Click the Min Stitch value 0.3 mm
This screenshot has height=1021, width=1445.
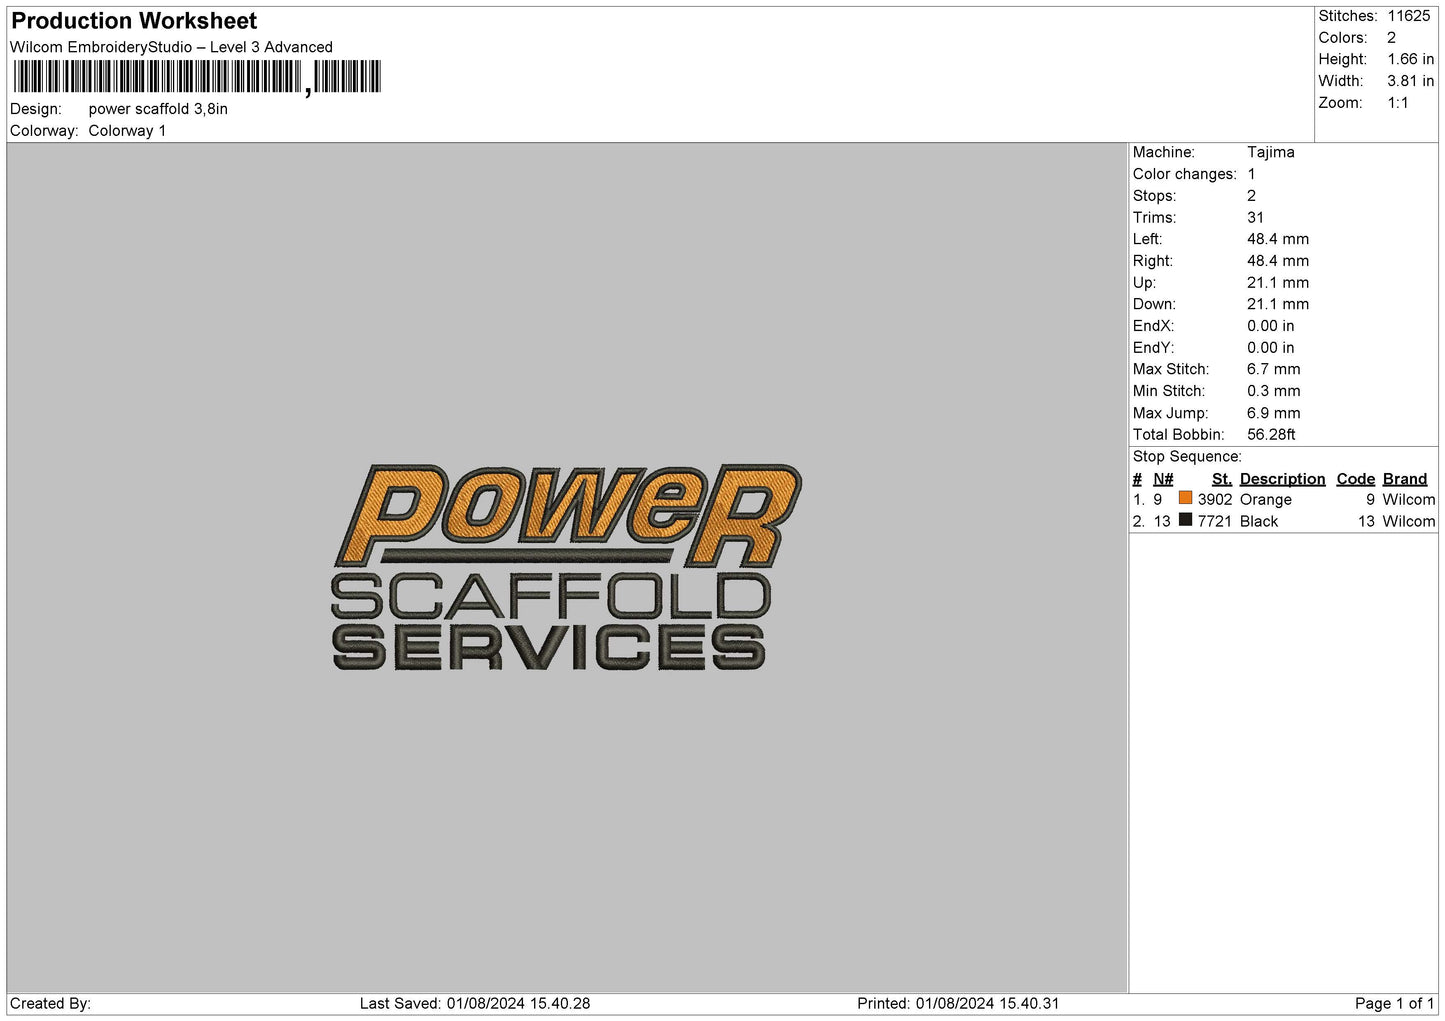tap(1273, 391)
